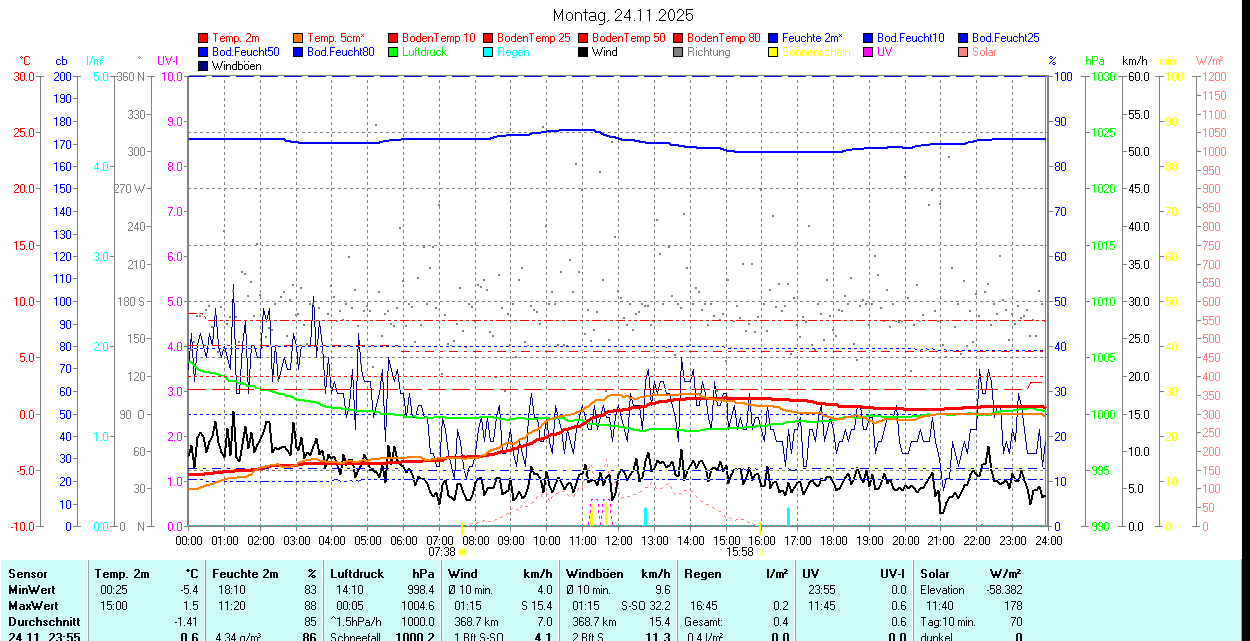Image resolution: width=1250 pixels, height=641 pixels.
Task: Click the yellow Sonnenschein legend swatch
Action: (773, 52)
